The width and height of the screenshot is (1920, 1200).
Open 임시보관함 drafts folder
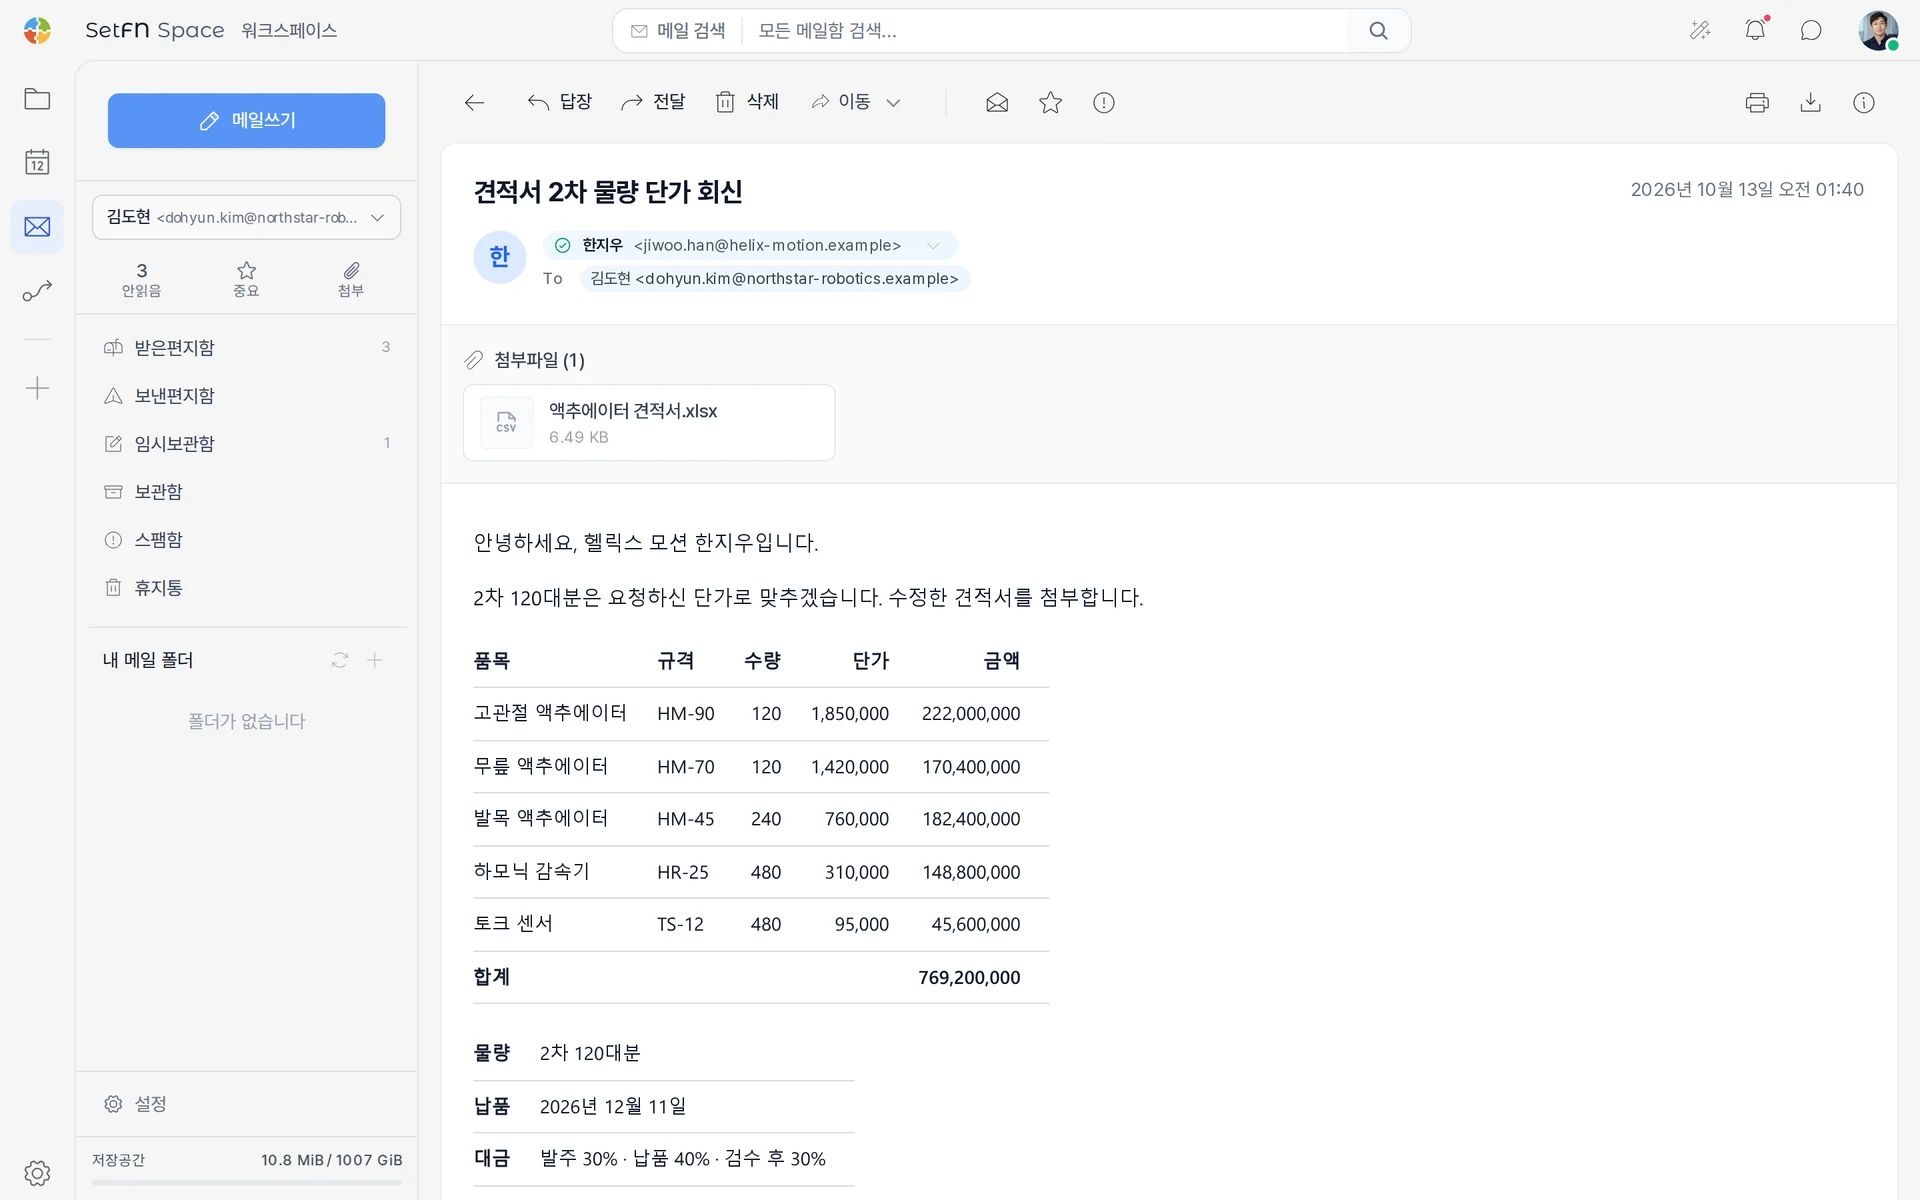click(x=246, y=443)
